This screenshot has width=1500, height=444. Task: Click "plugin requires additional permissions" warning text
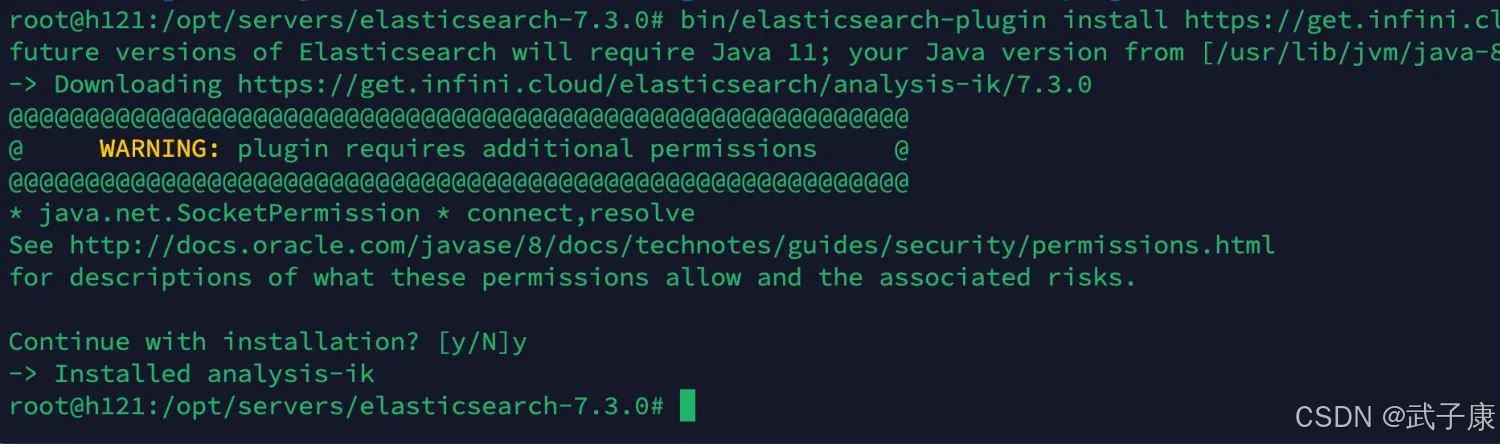[526, 149]
